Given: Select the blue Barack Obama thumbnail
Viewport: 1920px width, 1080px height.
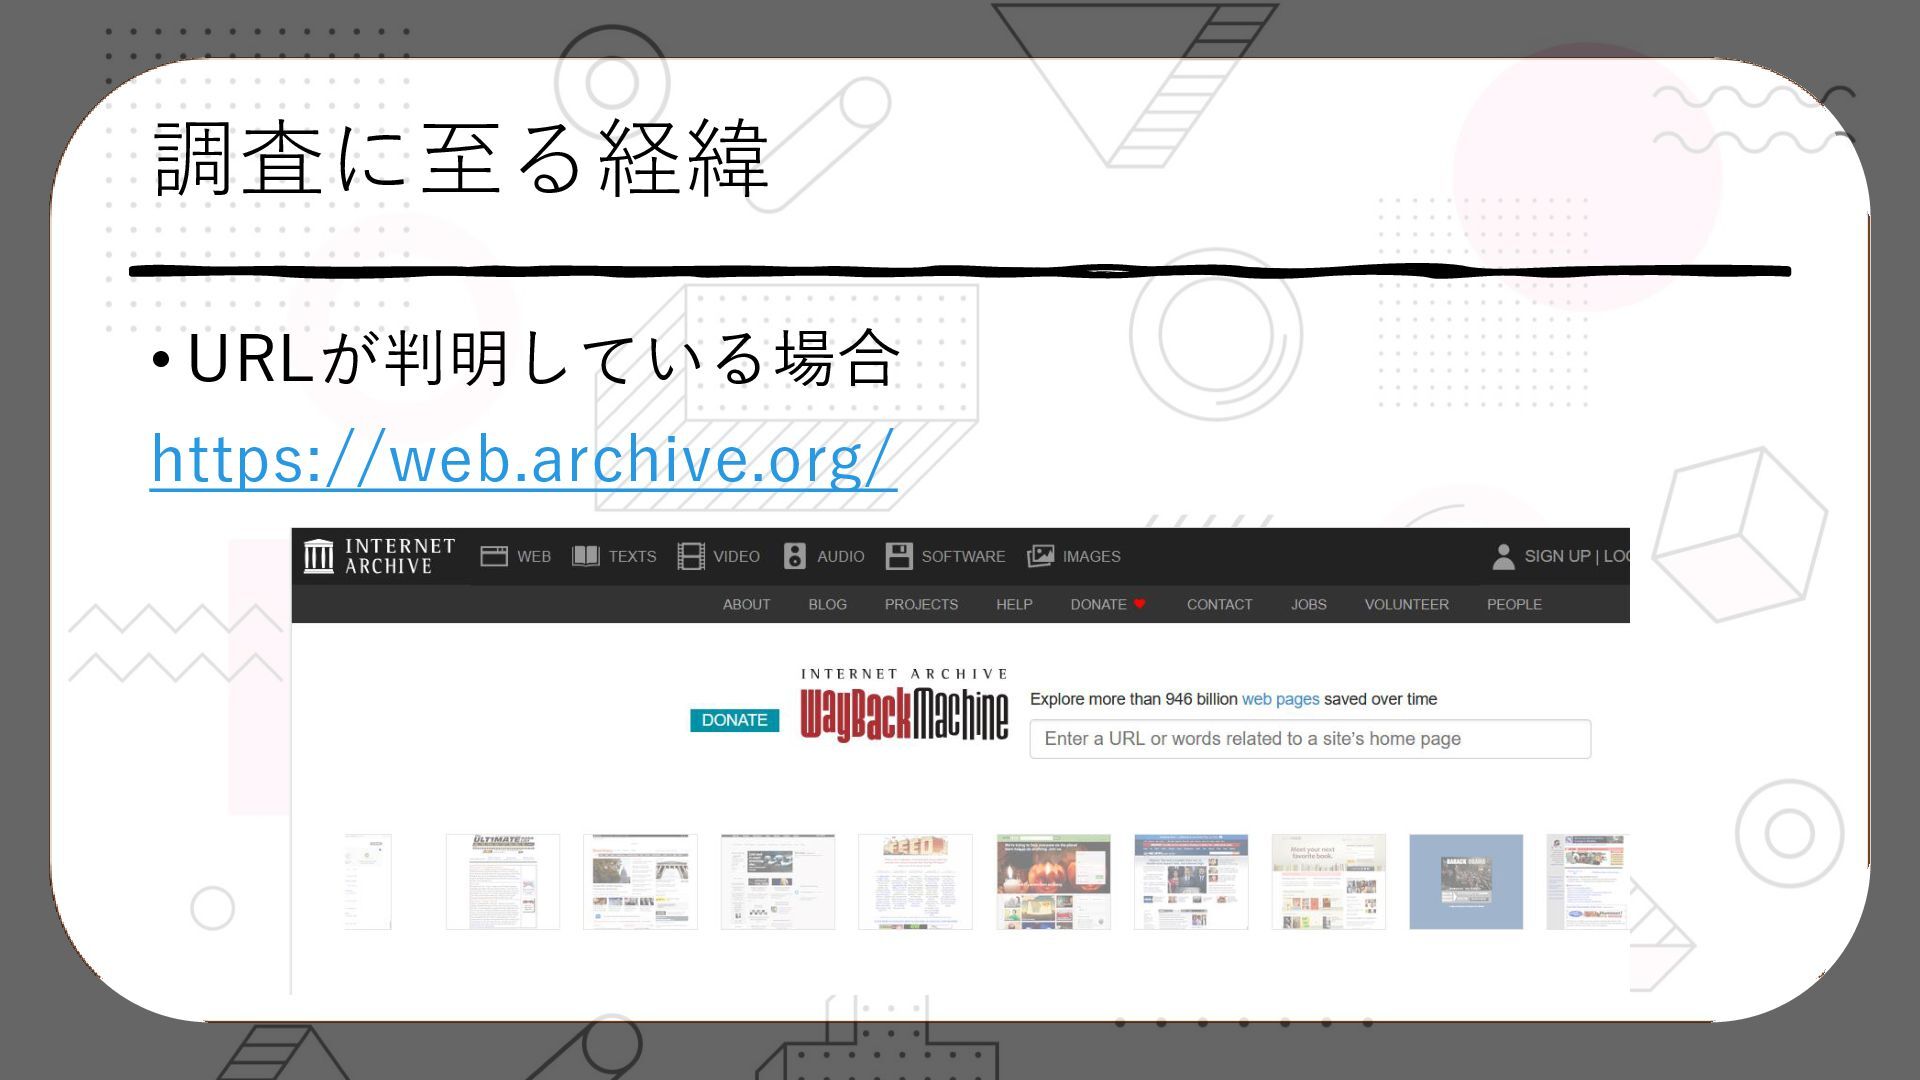Looking at the screenshot, I should pos(1466,882).
